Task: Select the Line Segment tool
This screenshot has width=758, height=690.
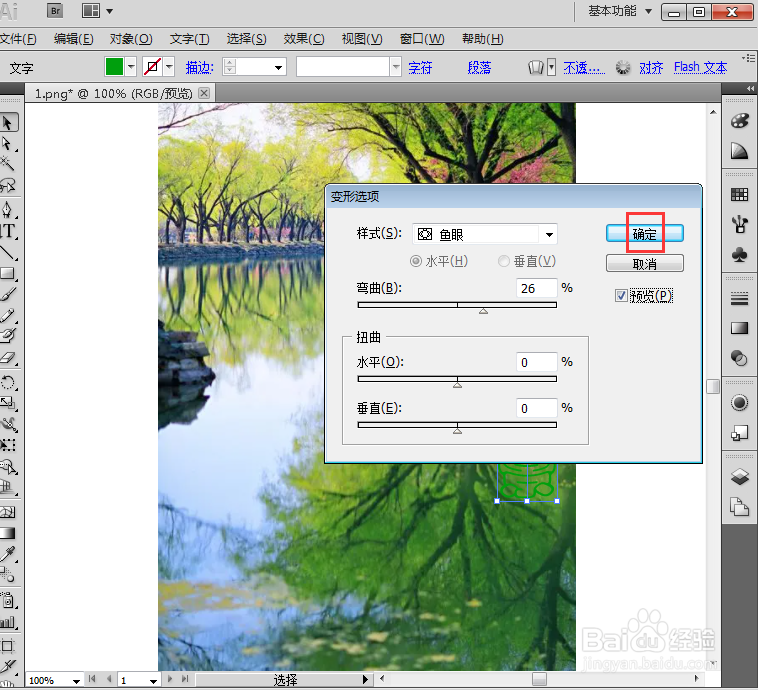Action: (7, 252)
